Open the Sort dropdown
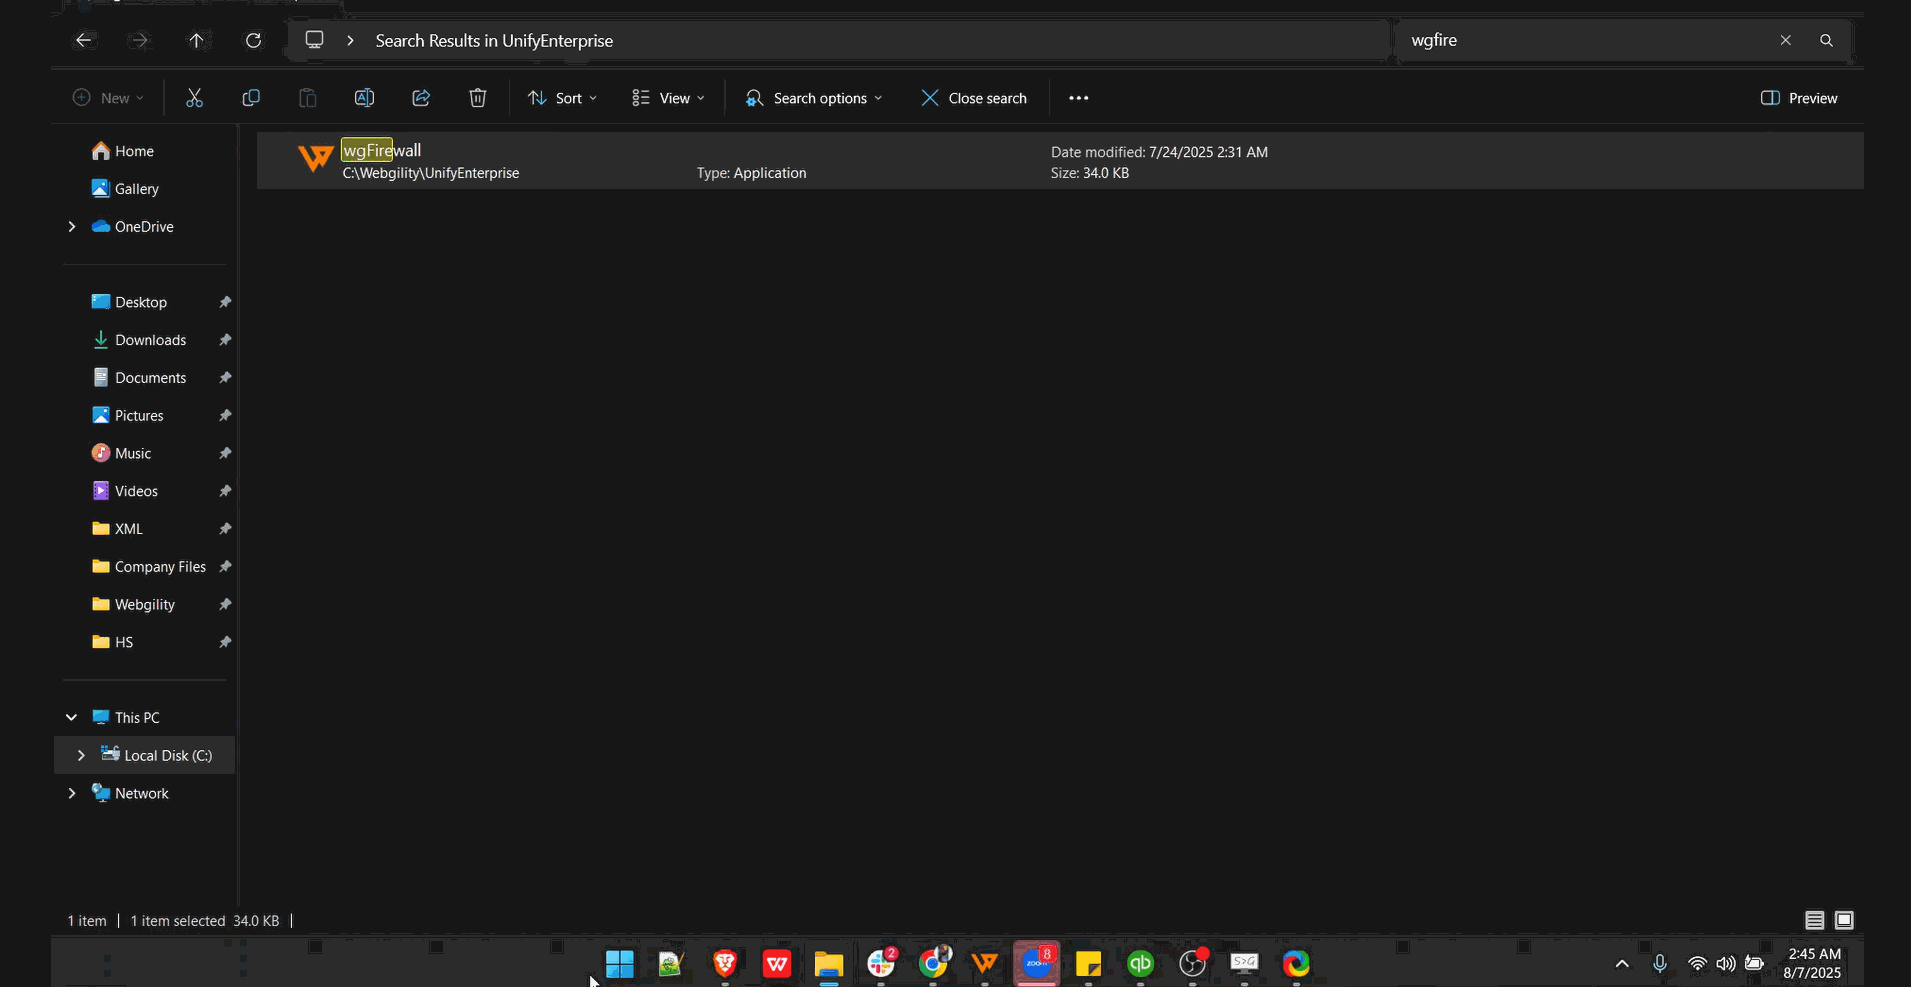 point(562,98)
